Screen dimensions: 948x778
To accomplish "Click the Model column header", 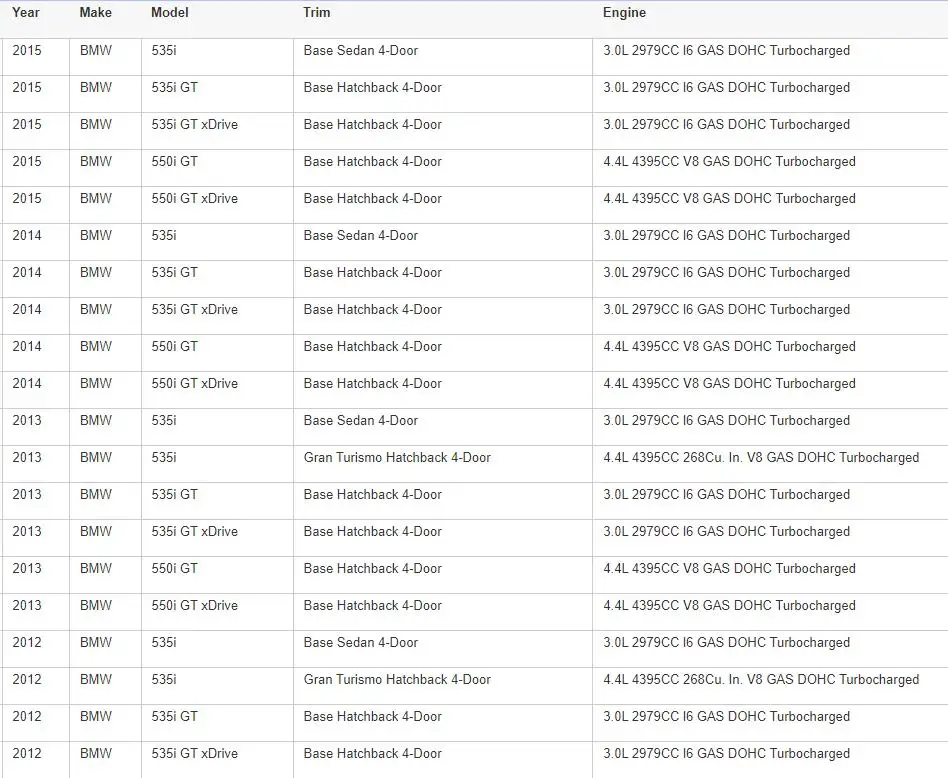I will tap(170, 13).
